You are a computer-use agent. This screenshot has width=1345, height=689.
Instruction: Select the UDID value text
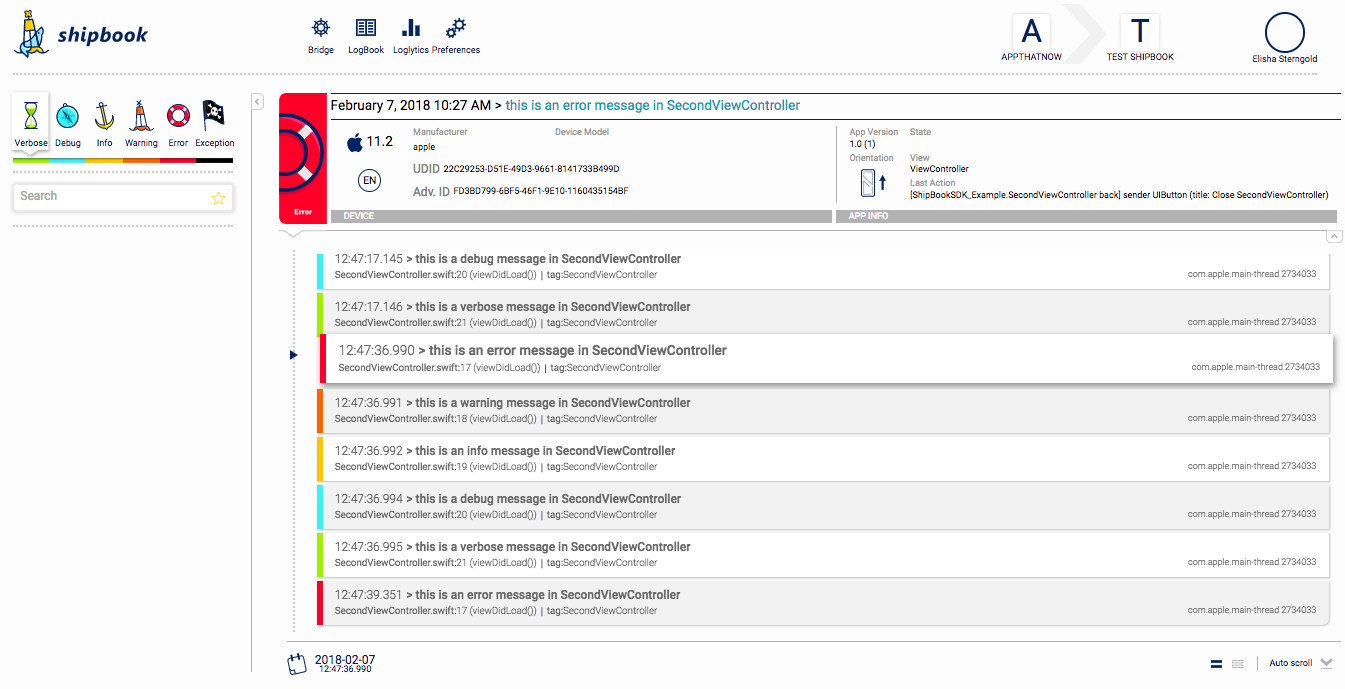click(531, 169)
